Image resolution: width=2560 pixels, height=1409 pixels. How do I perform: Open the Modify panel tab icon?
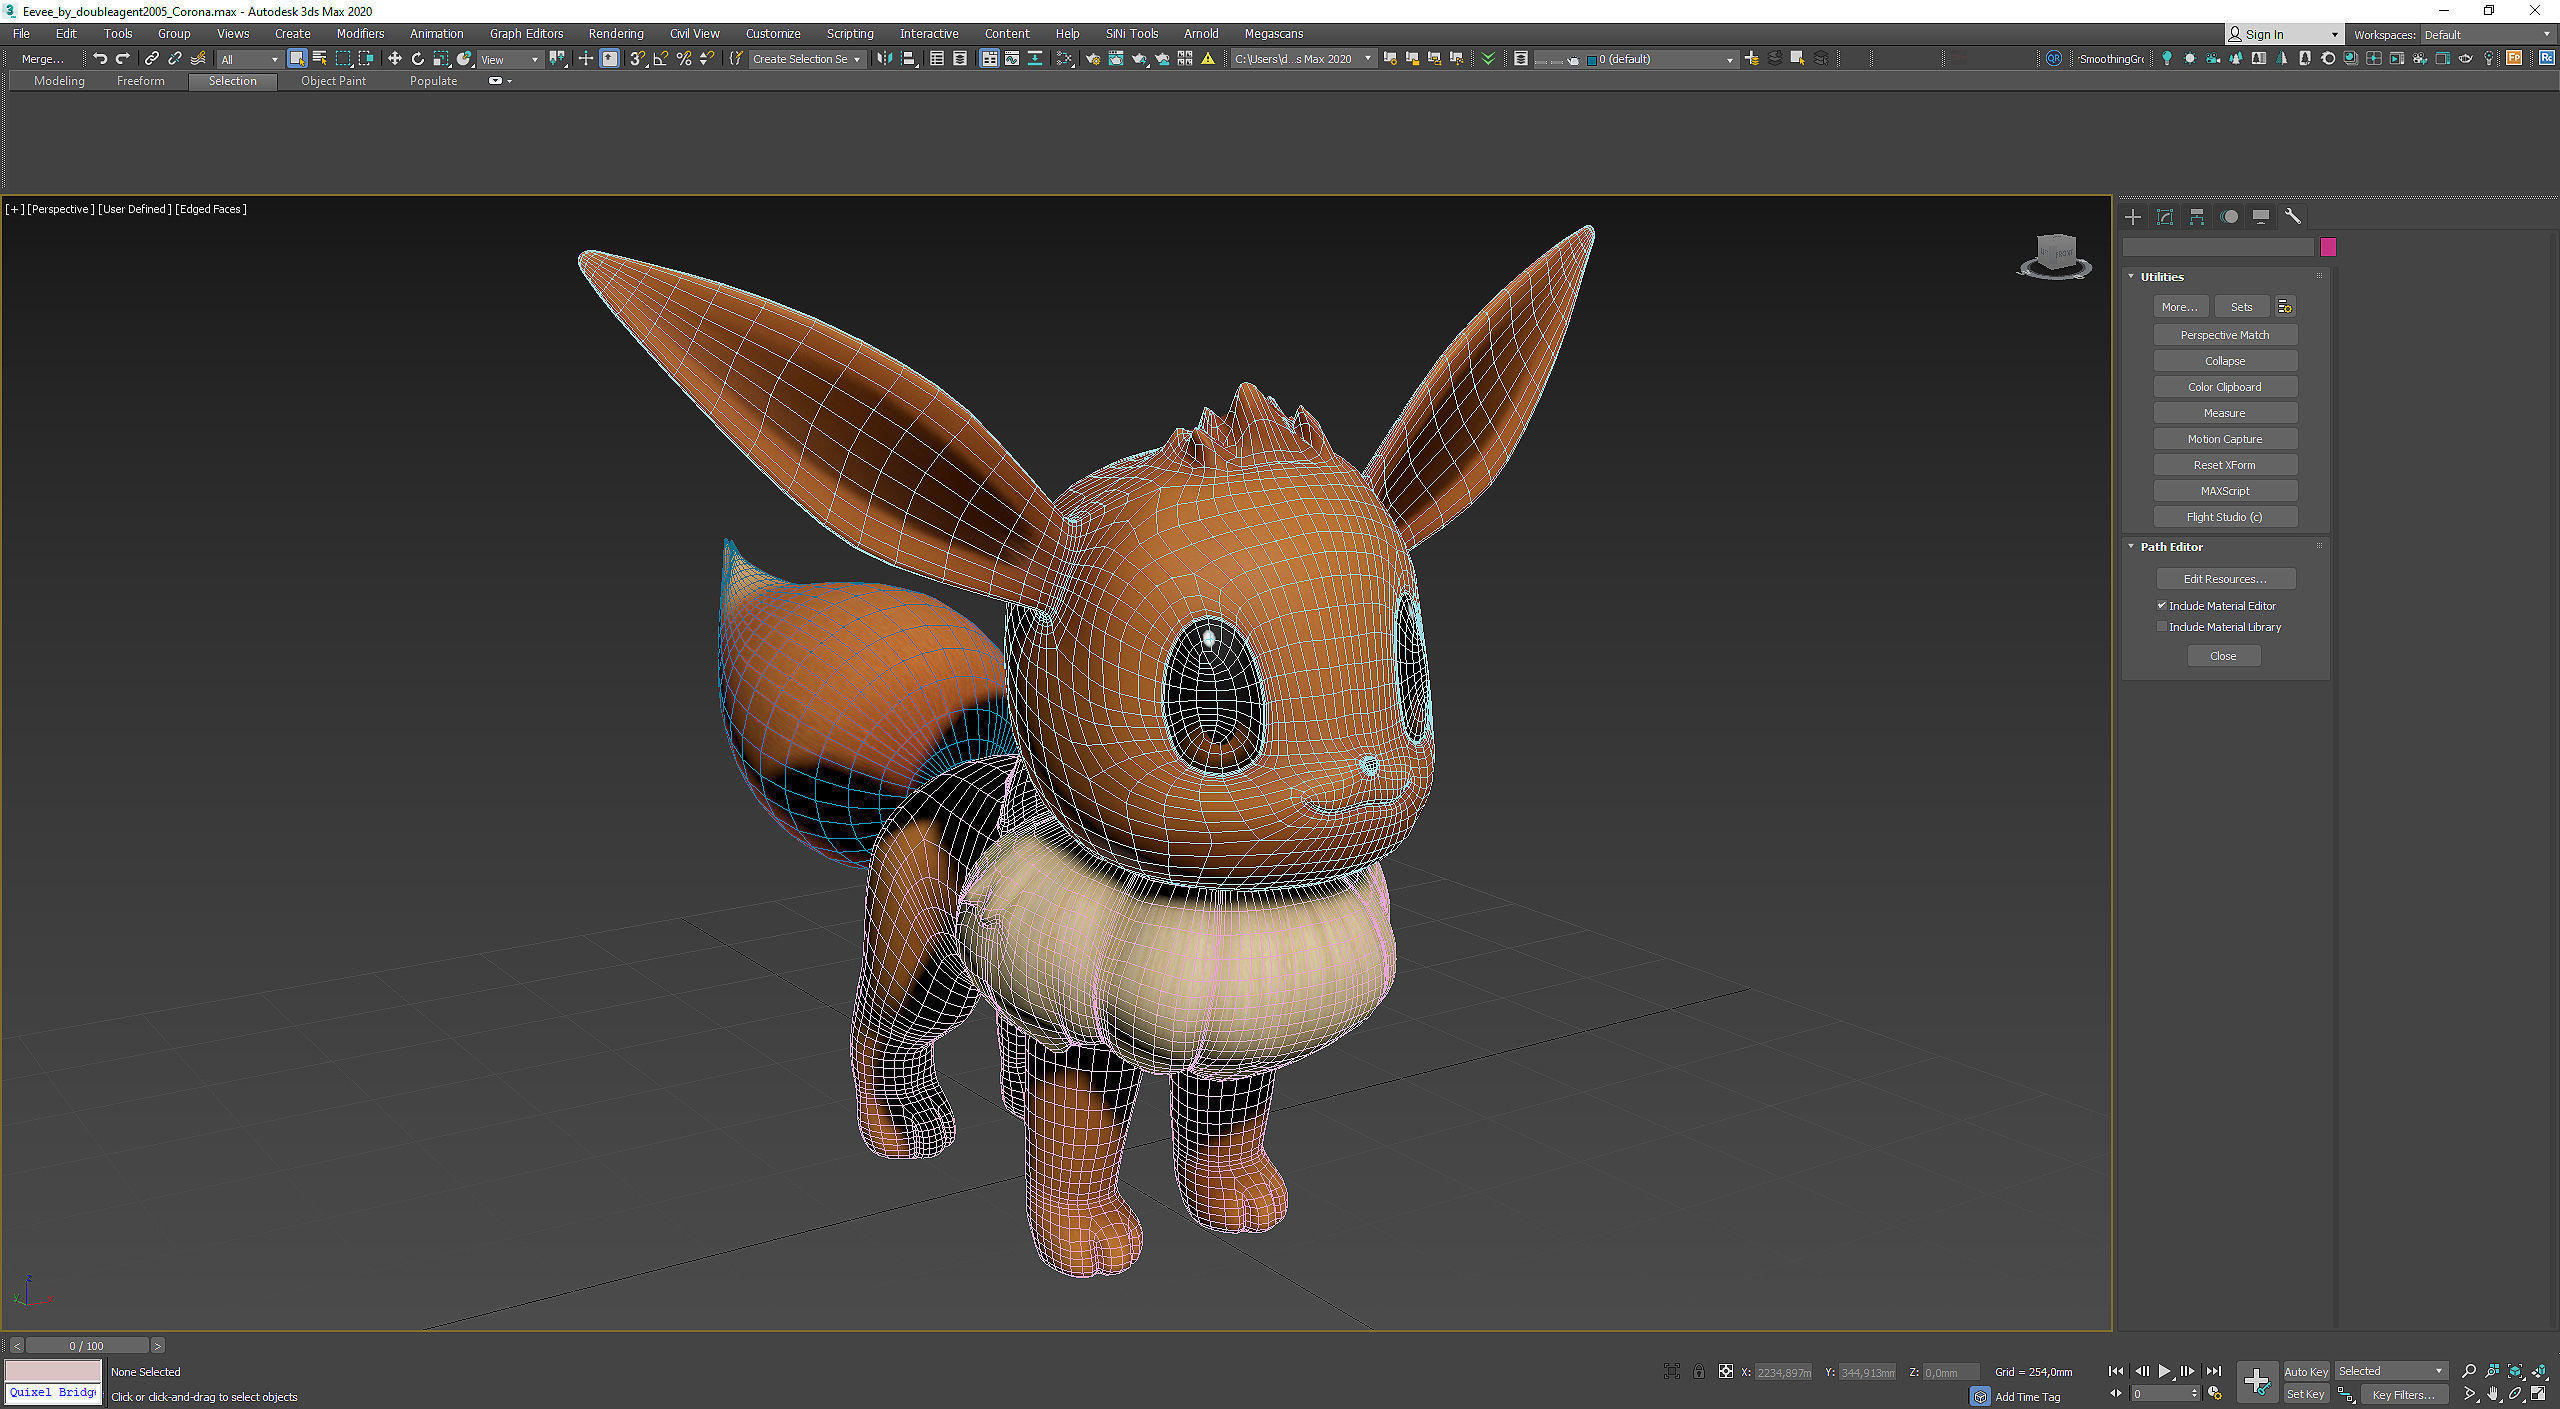pos(2165,217)
